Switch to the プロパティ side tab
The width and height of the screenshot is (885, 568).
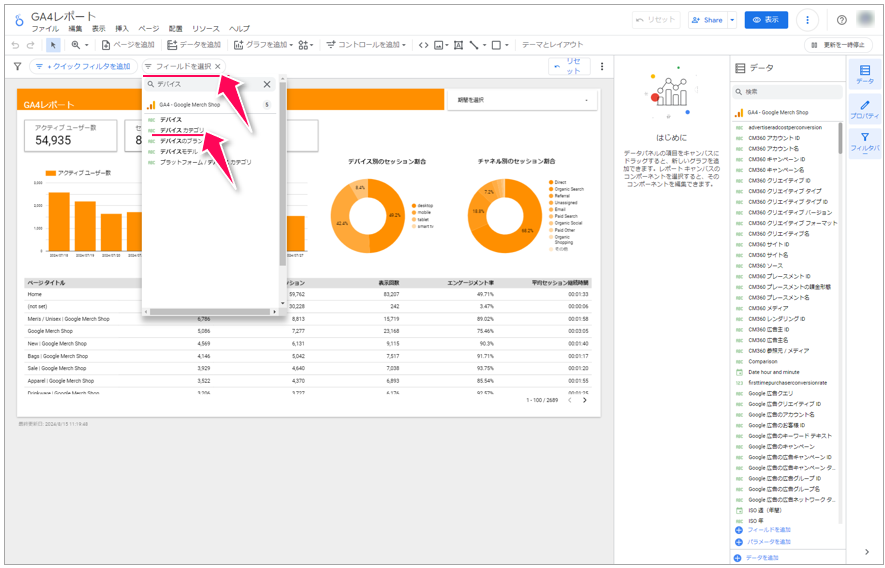[x=865, y=110]
